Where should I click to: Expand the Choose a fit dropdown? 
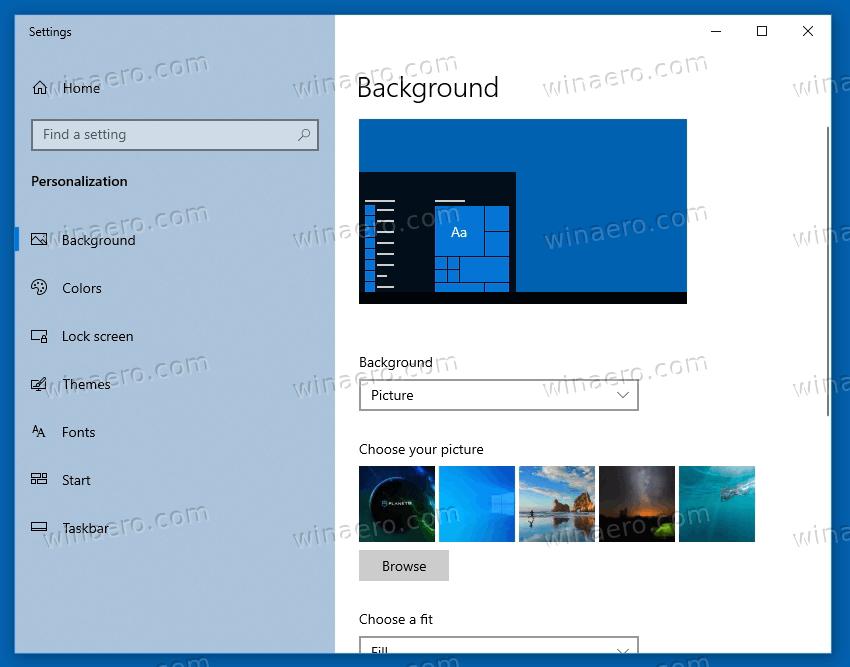(x=498, y=650)
